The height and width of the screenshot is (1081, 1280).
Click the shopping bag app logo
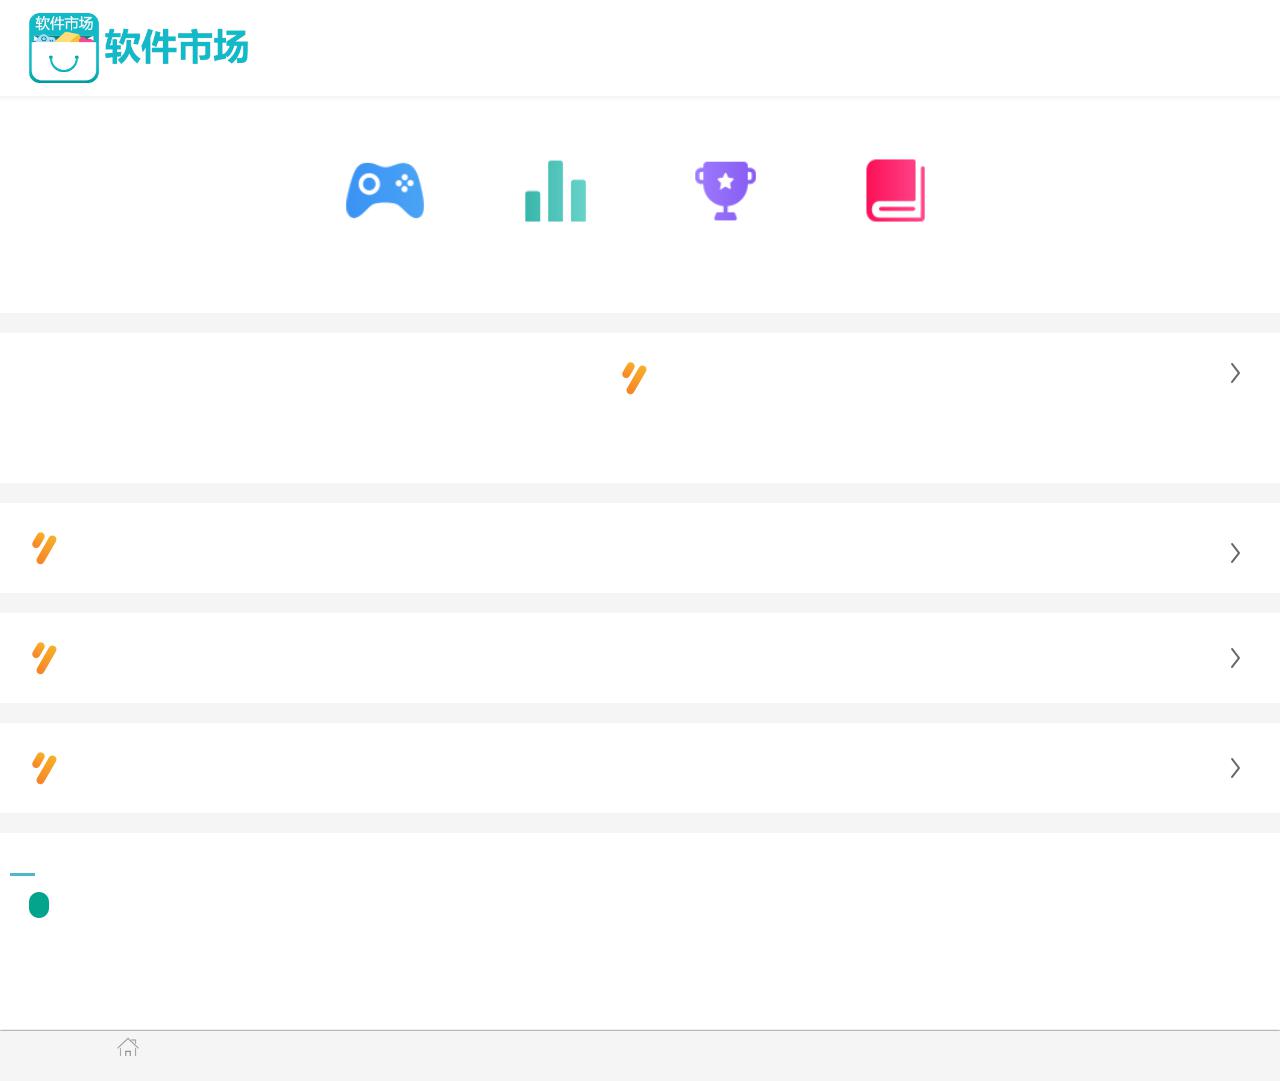coord(64,48)
